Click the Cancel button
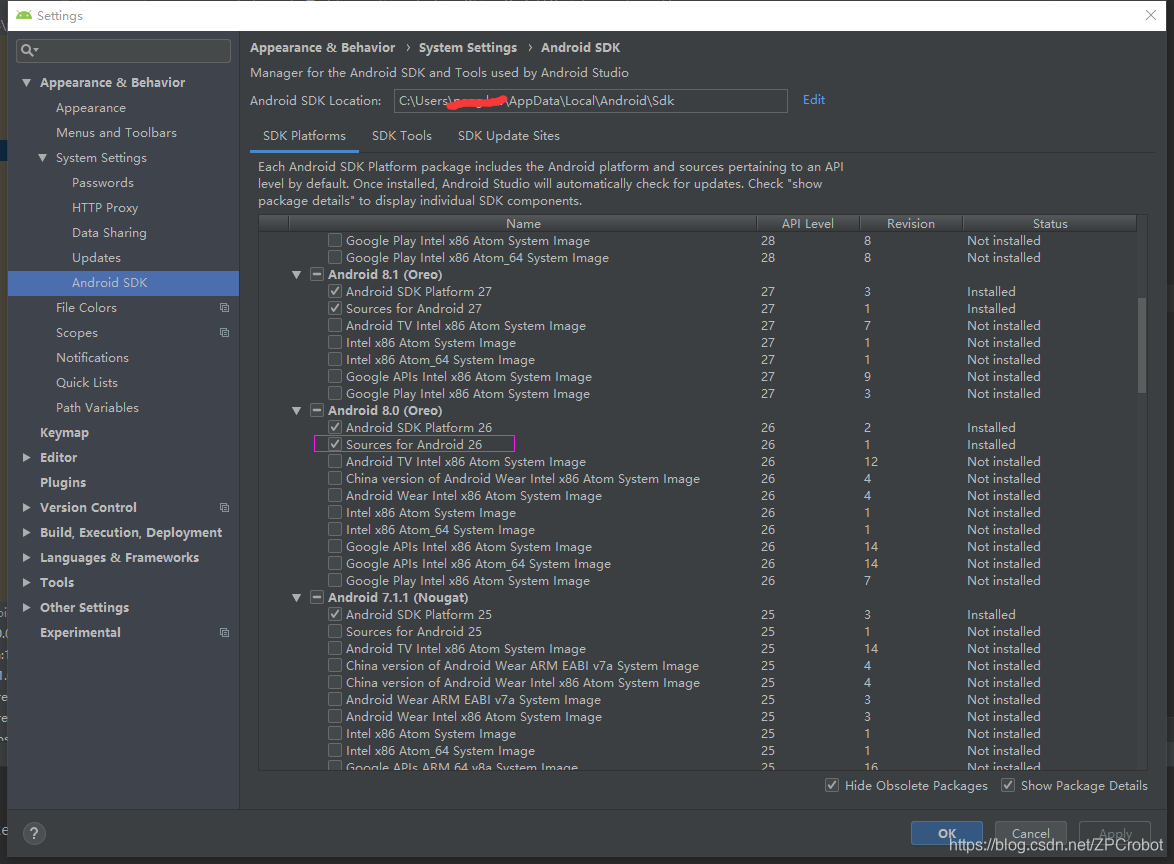1174x864 pixels. 1030,833
